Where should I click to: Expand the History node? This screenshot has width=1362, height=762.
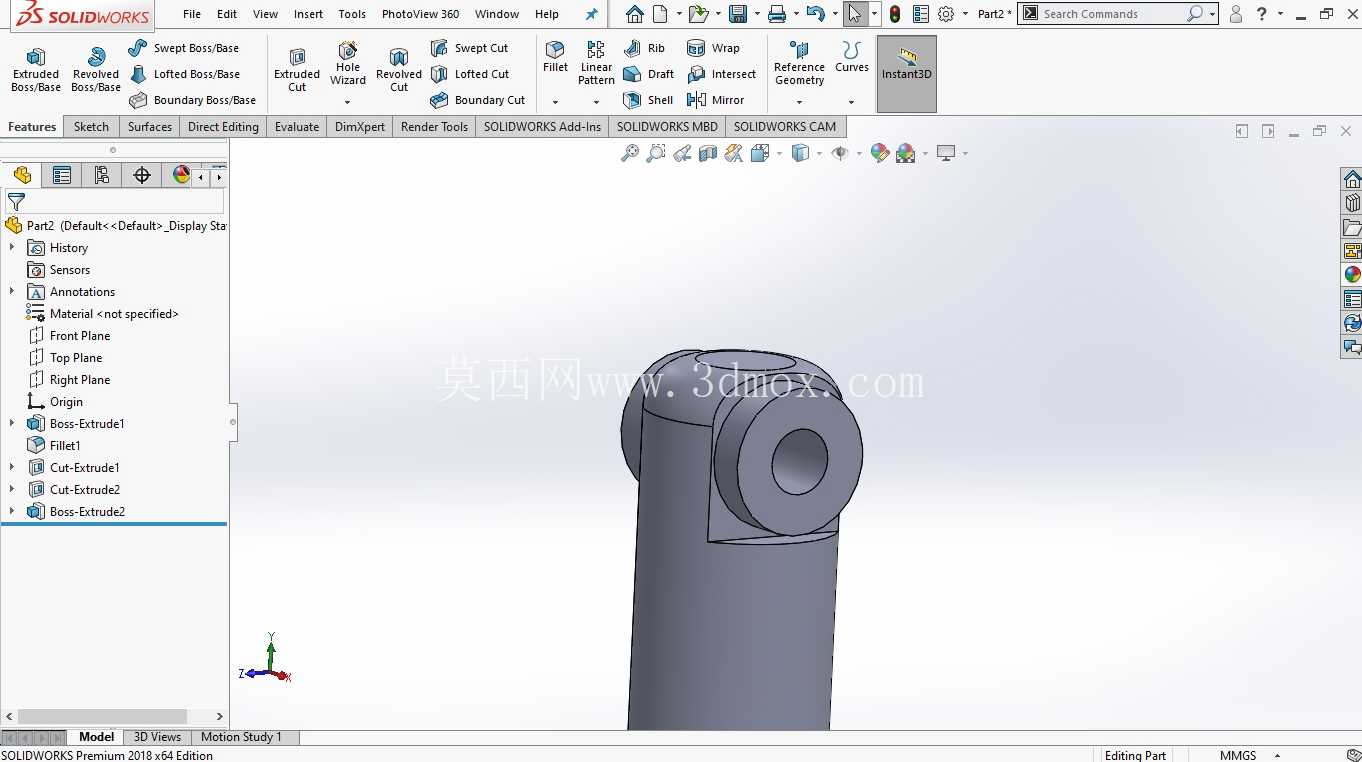click(x=12, y=247)
